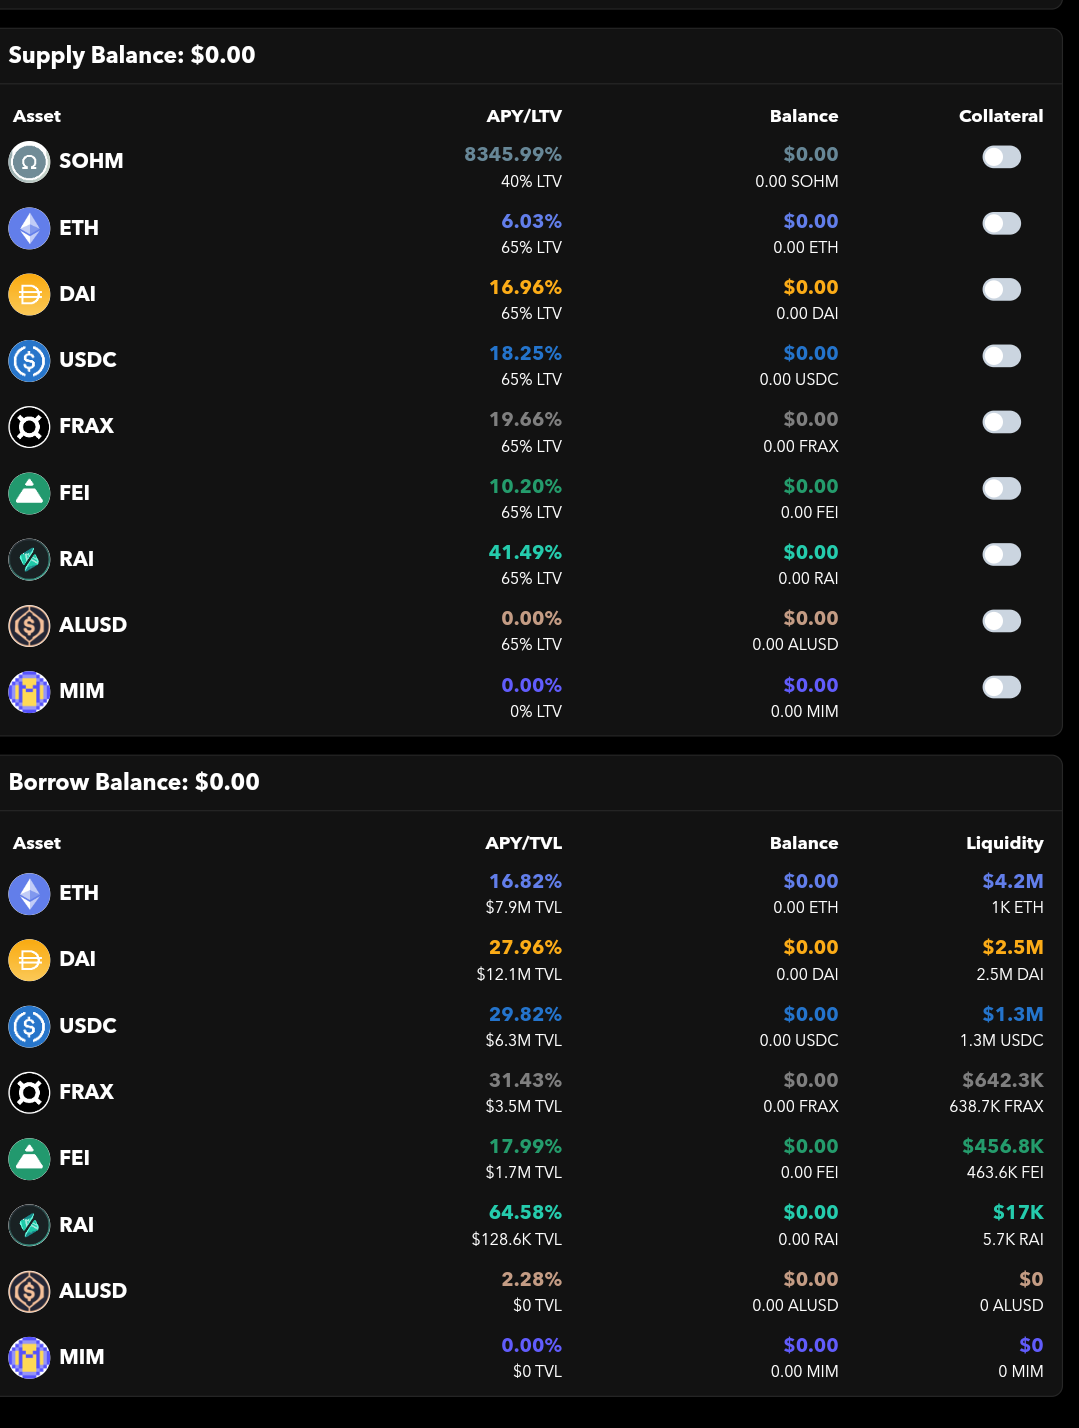Select the ETH icon in Supply list
1079x1428 pixels.
(x=29, y=227)
